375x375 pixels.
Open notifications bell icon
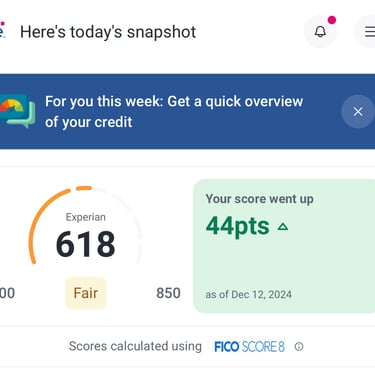coord(320,32)
